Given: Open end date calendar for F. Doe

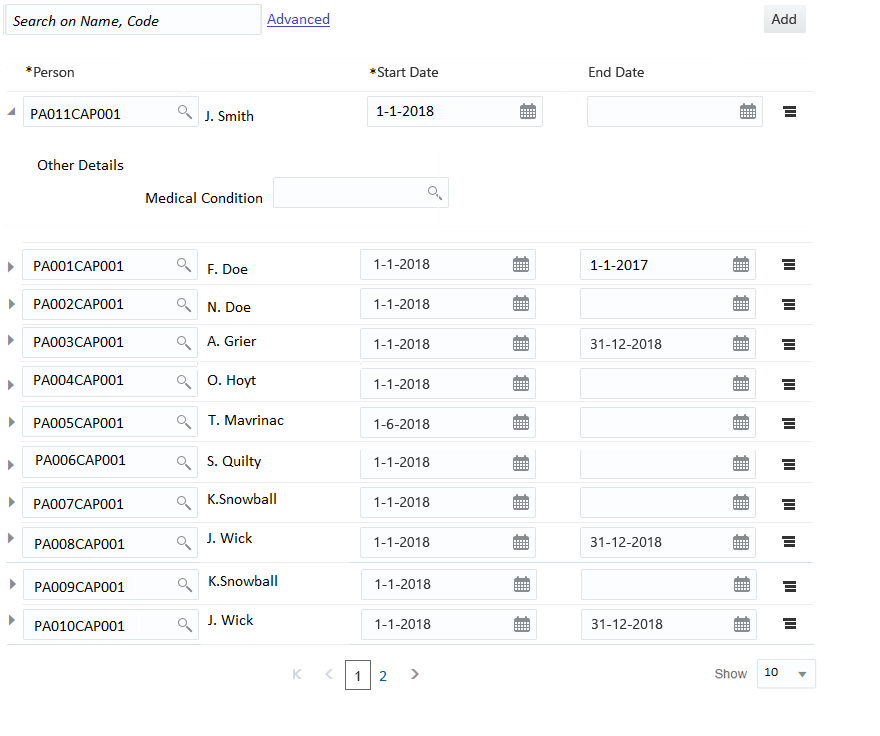Looking at the screenshot, I should [x=741, y=264].
